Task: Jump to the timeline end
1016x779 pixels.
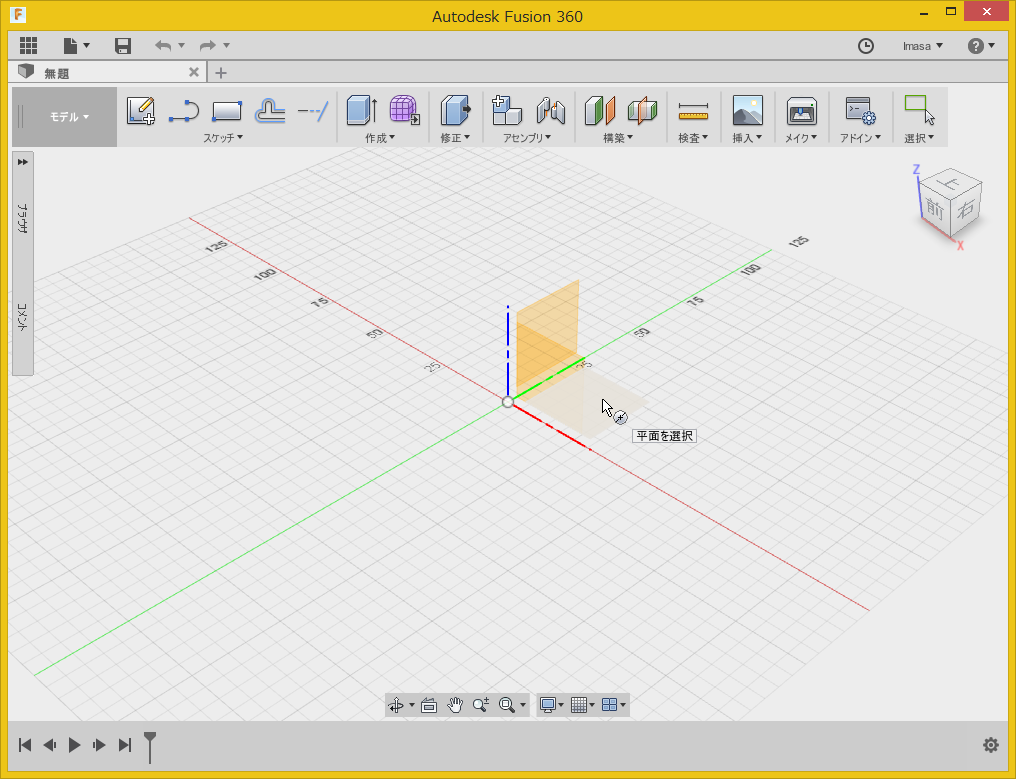Action: (x=125, y=745)
